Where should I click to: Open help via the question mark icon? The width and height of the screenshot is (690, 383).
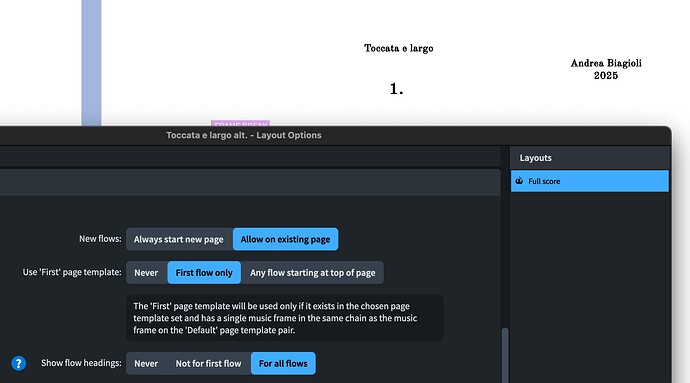click(18, 364)
